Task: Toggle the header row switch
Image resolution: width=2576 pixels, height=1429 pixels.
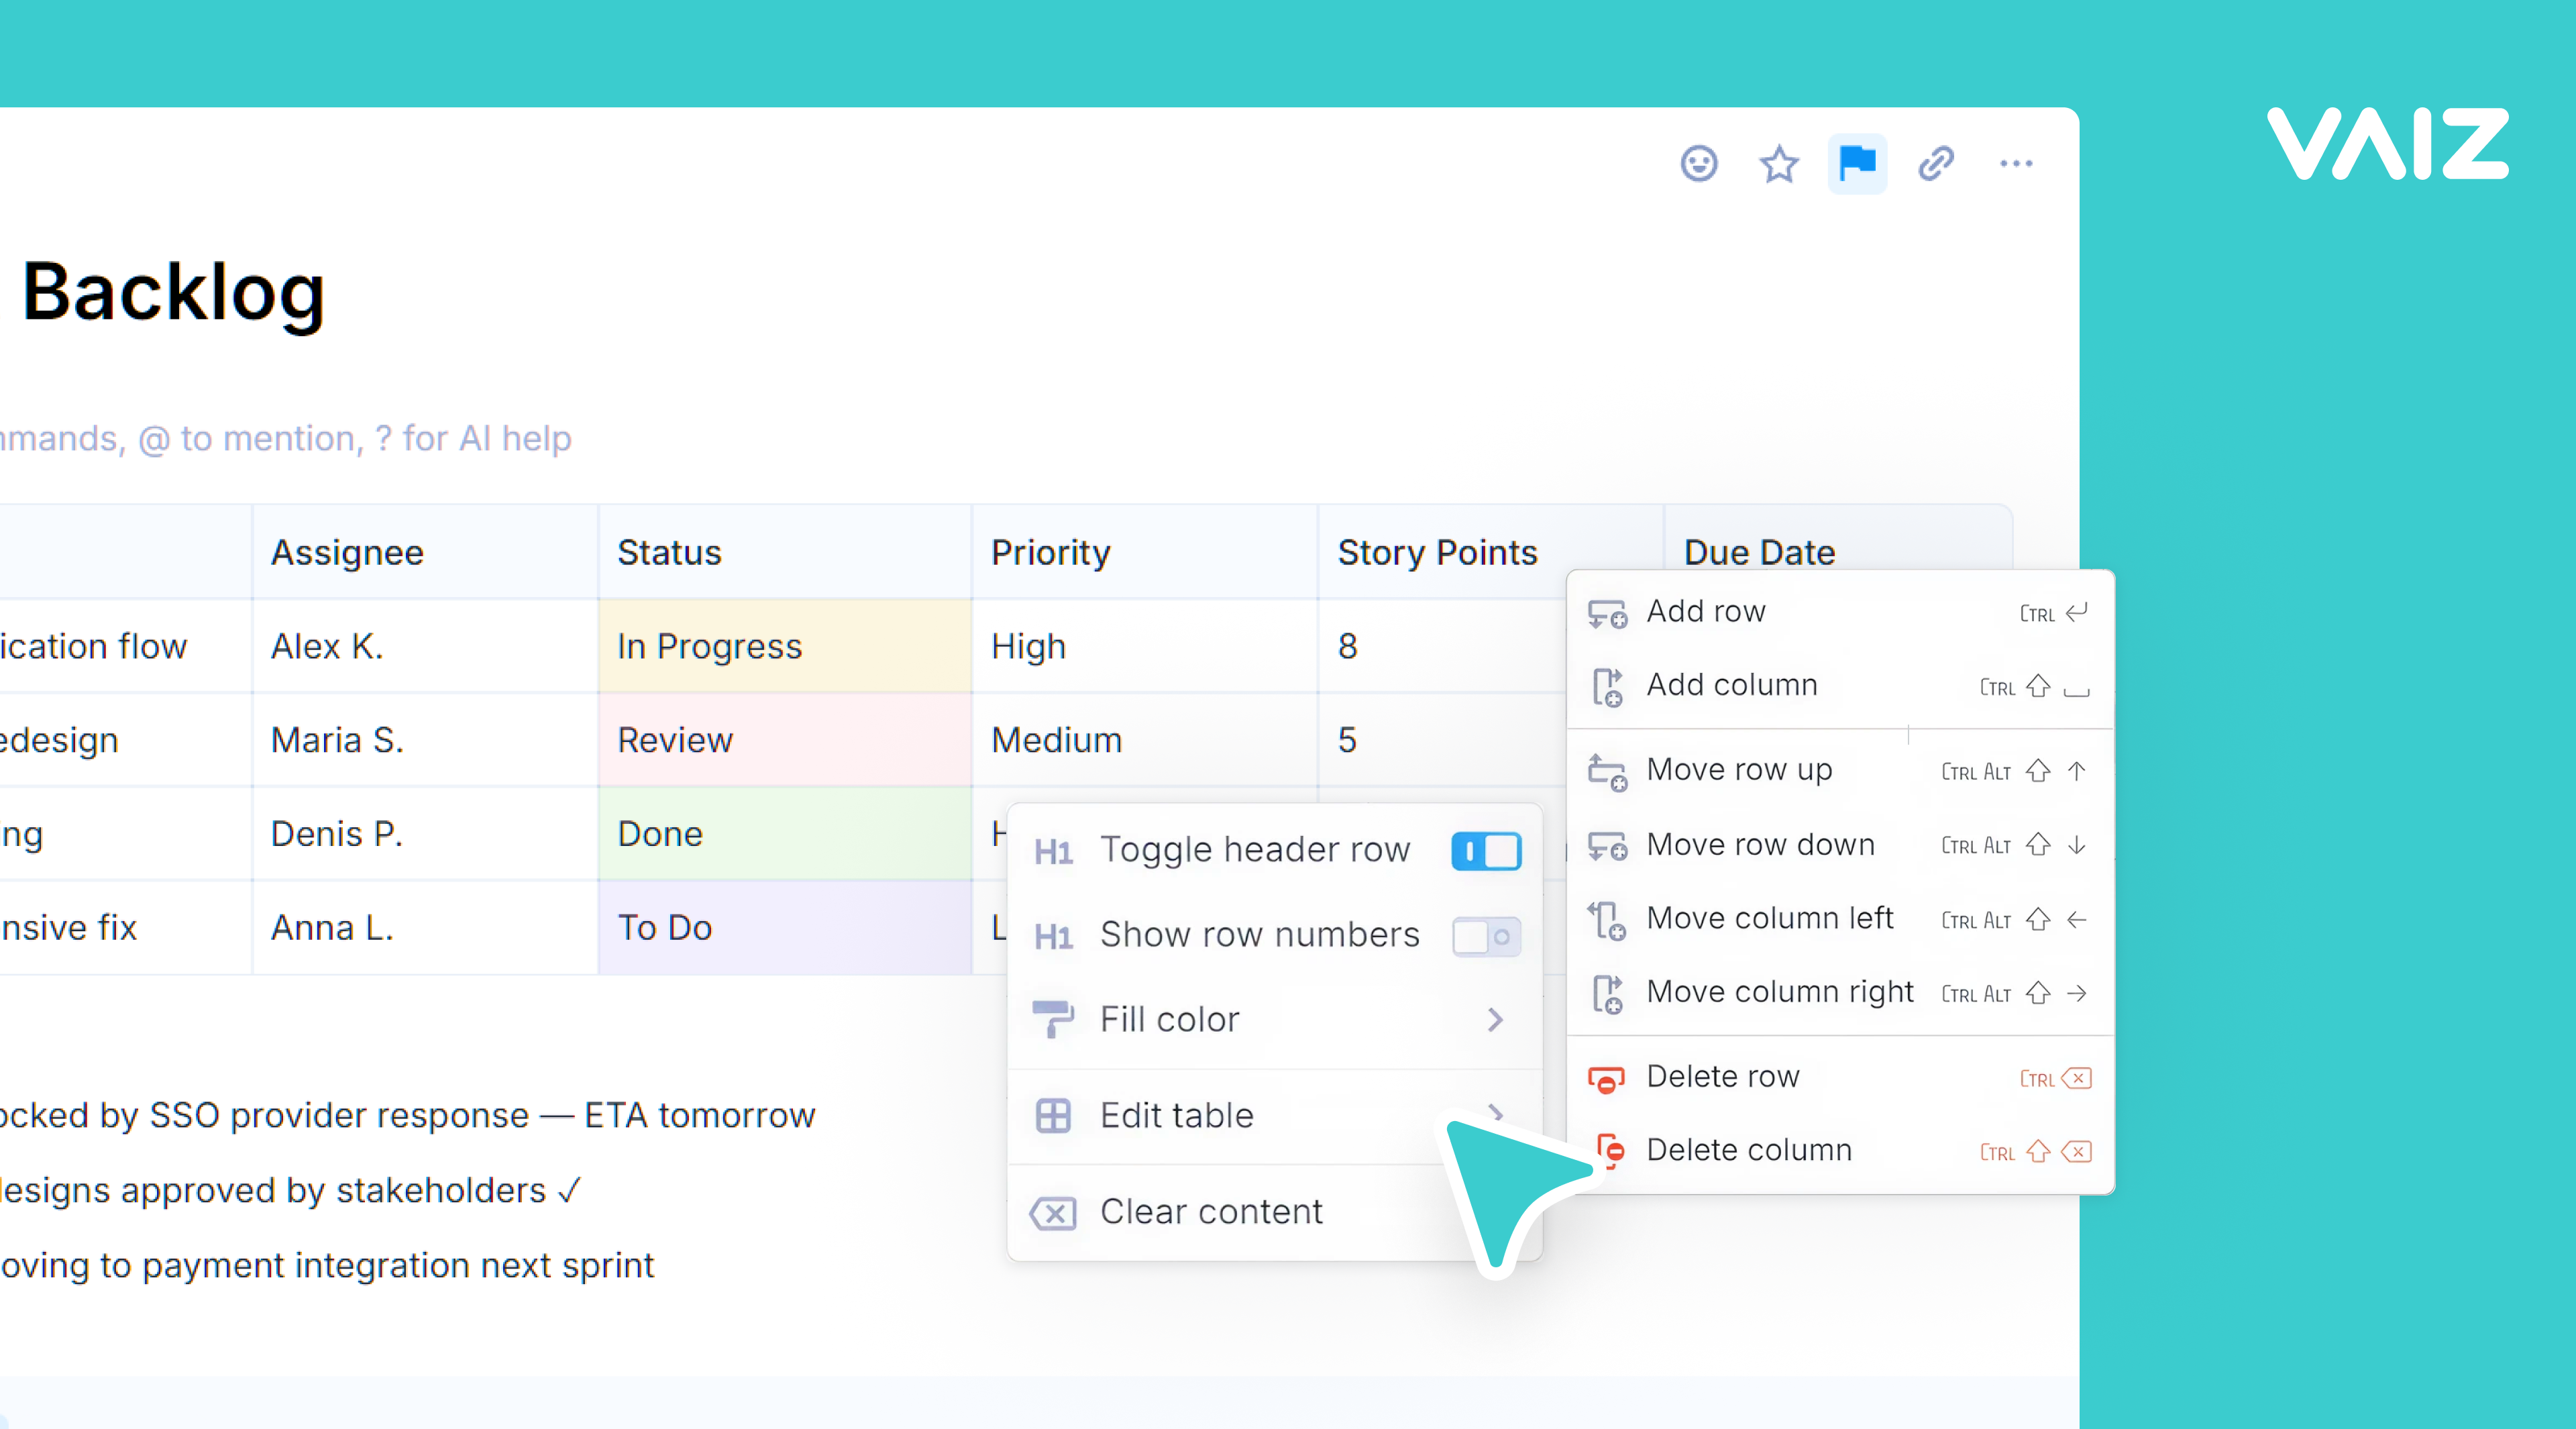Action: (1486, 851)
